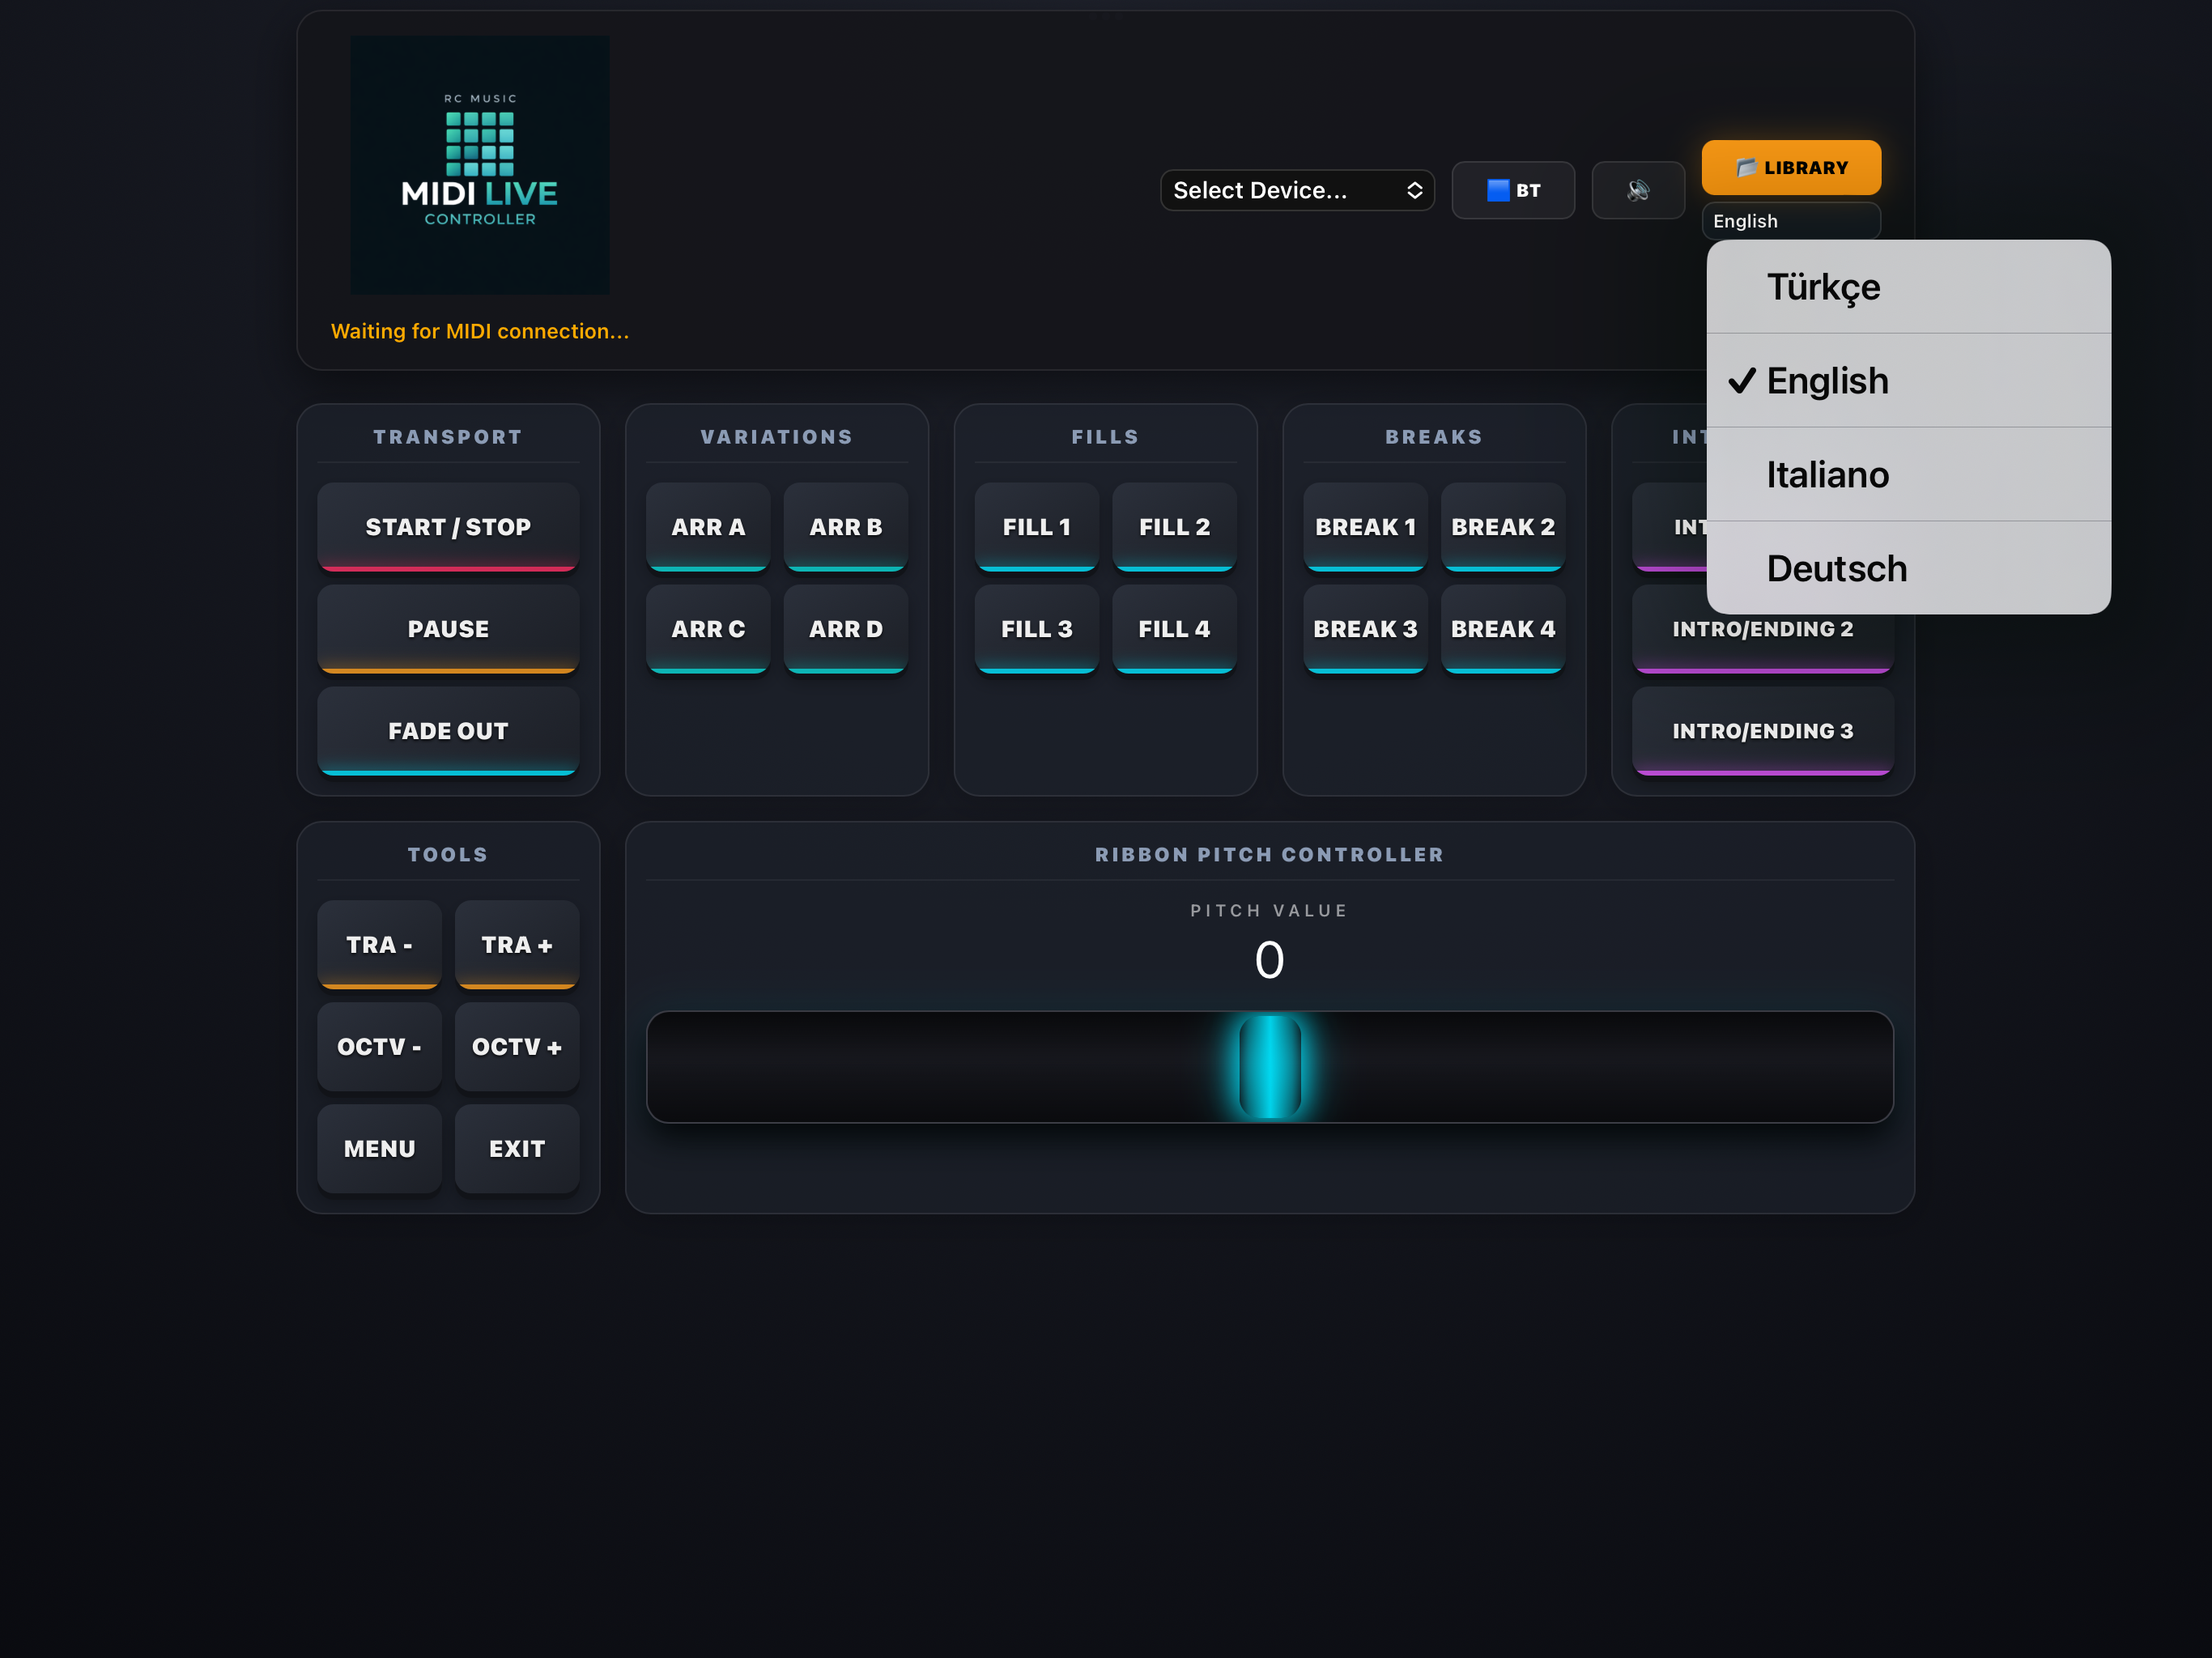
Task: Click the INTRO/ENDING 3 button
Action: [1763, 731]
